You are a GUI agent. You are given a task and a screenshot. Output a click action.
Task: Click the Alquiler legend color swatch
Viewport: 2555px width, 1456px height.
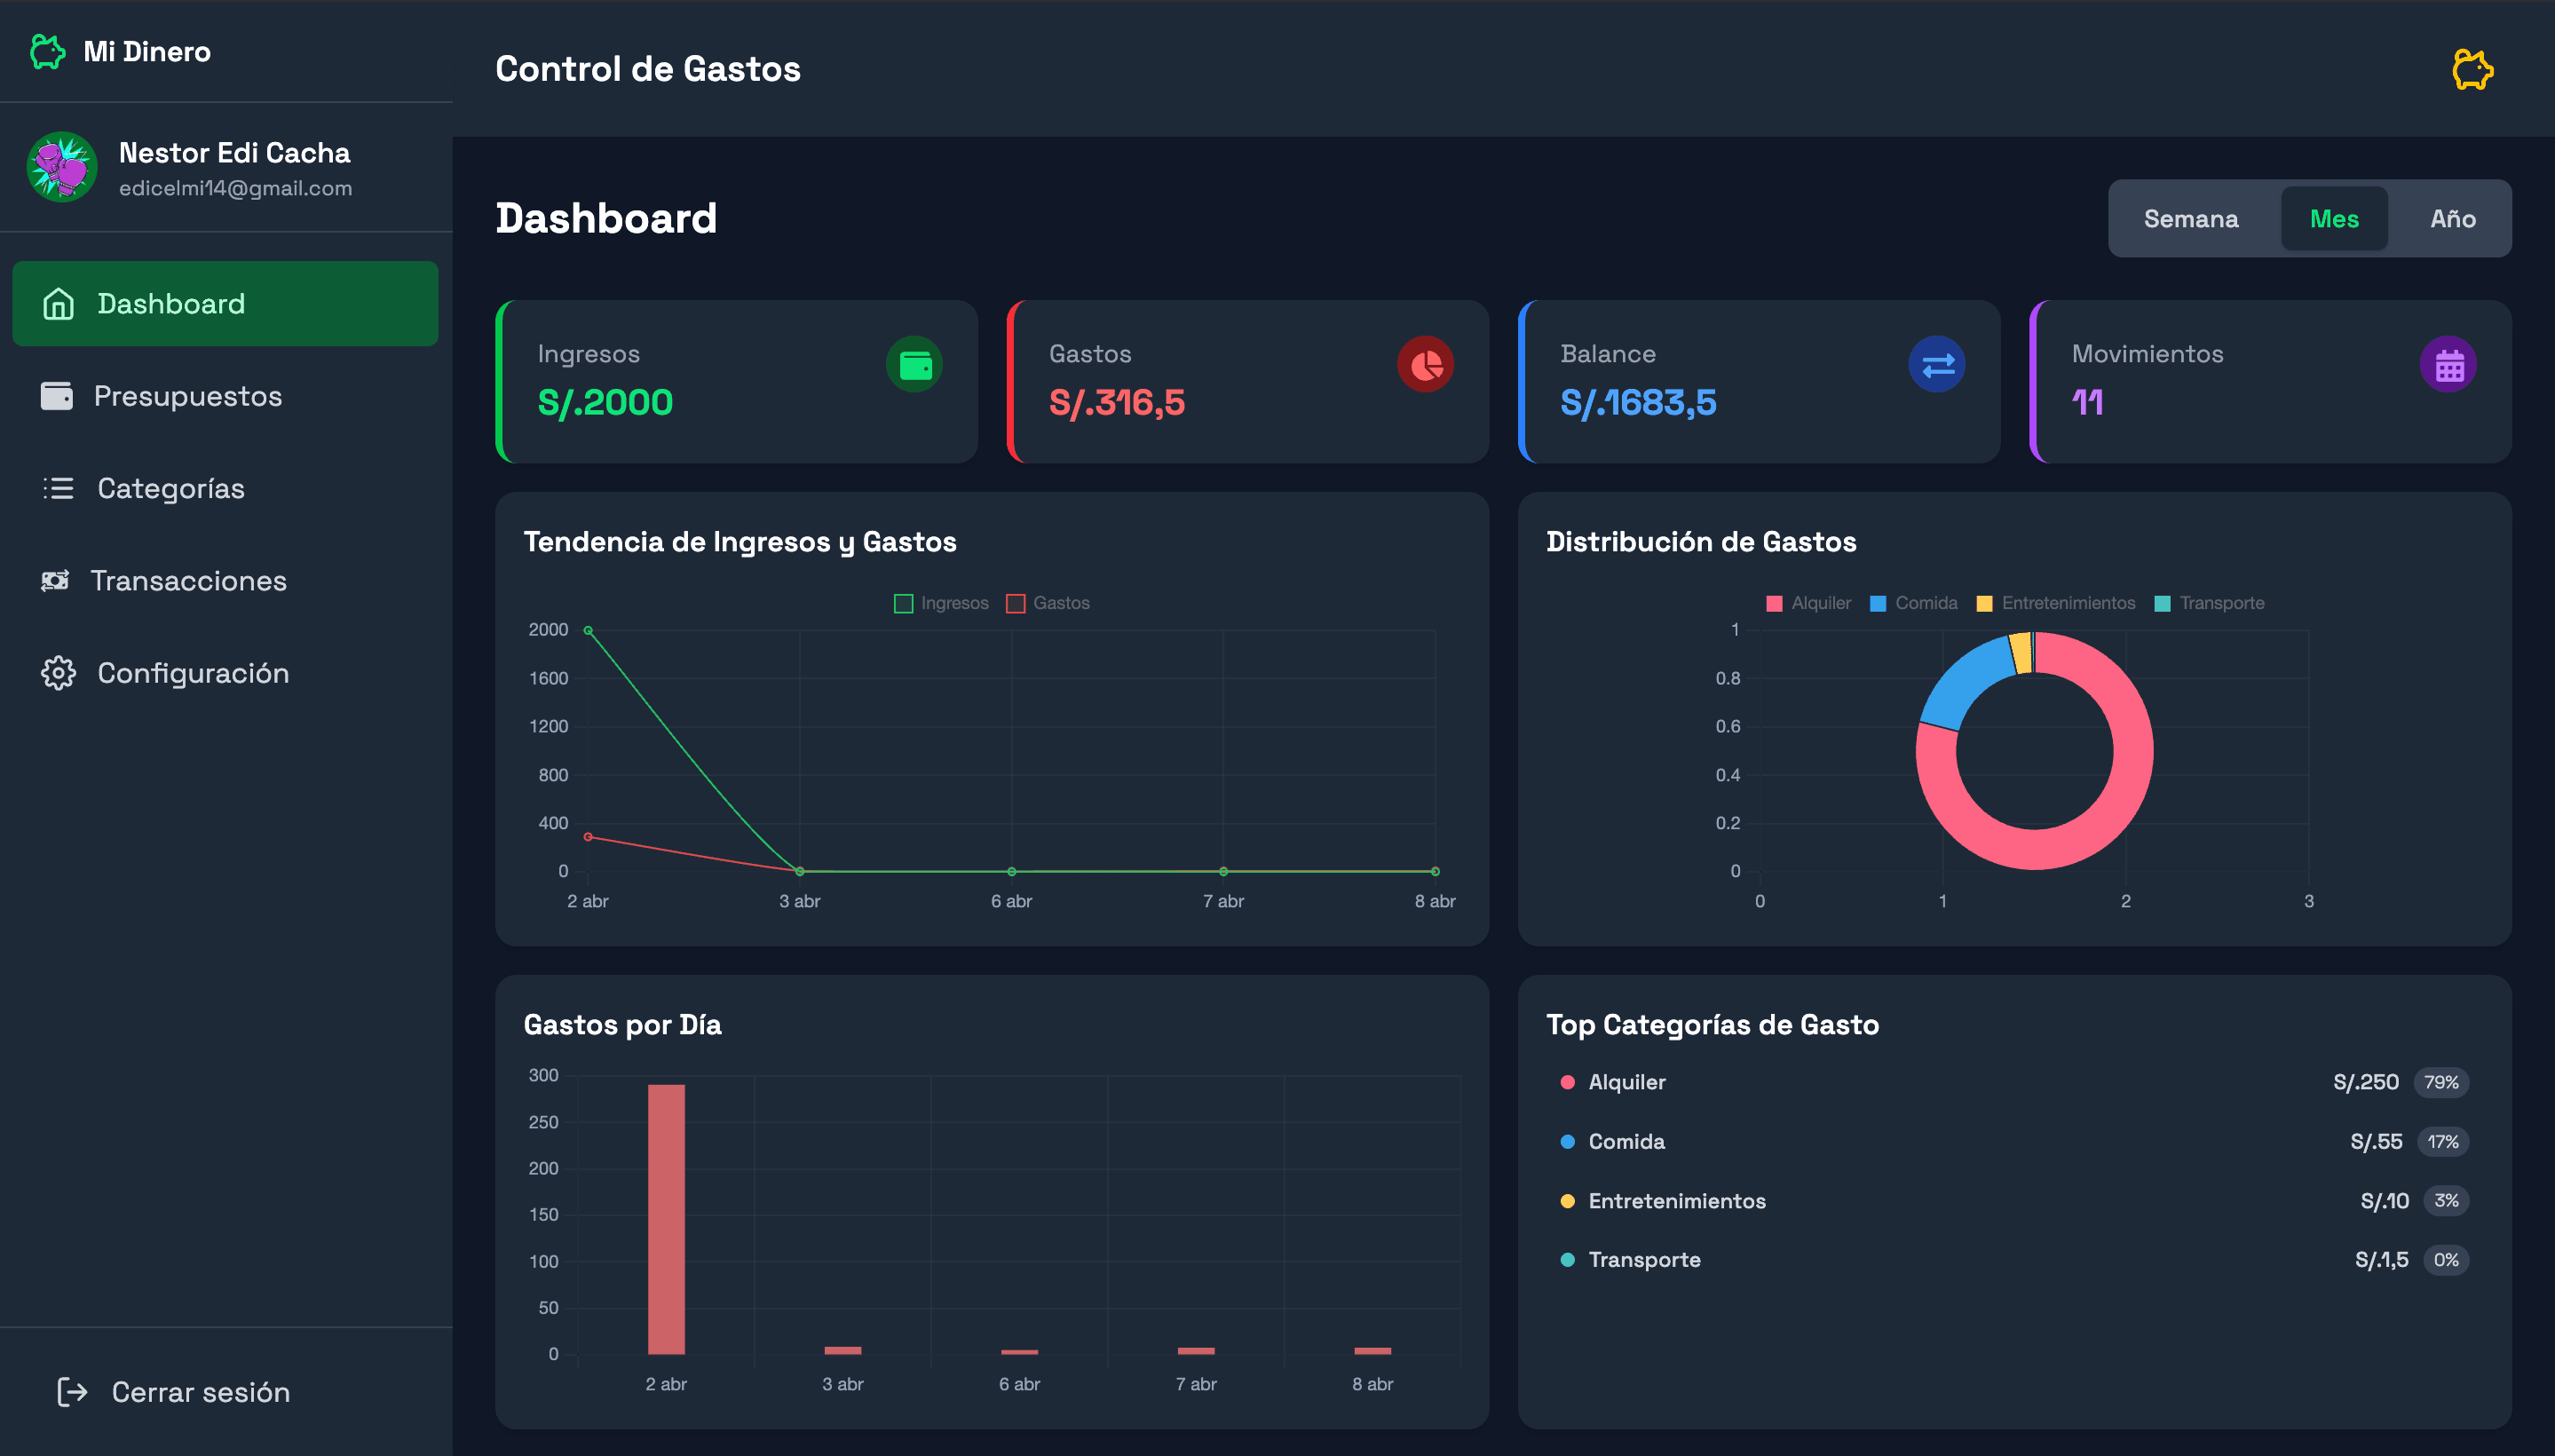pyautogui.click(x=1774, y=603)
